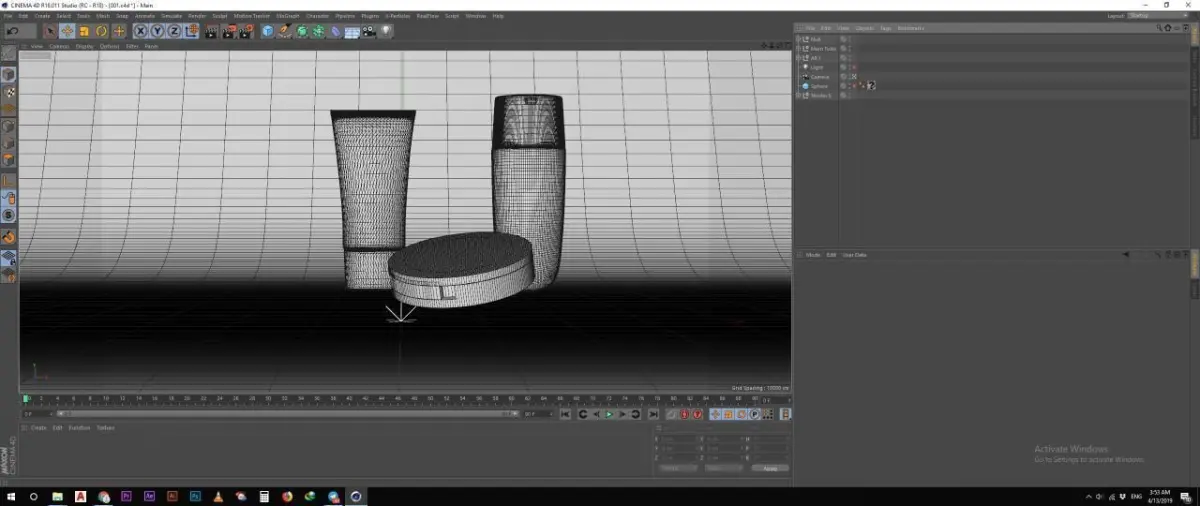Select the Model mode icon
Image resolution: width=1200 pixels, height=506 pixels.
8,74
